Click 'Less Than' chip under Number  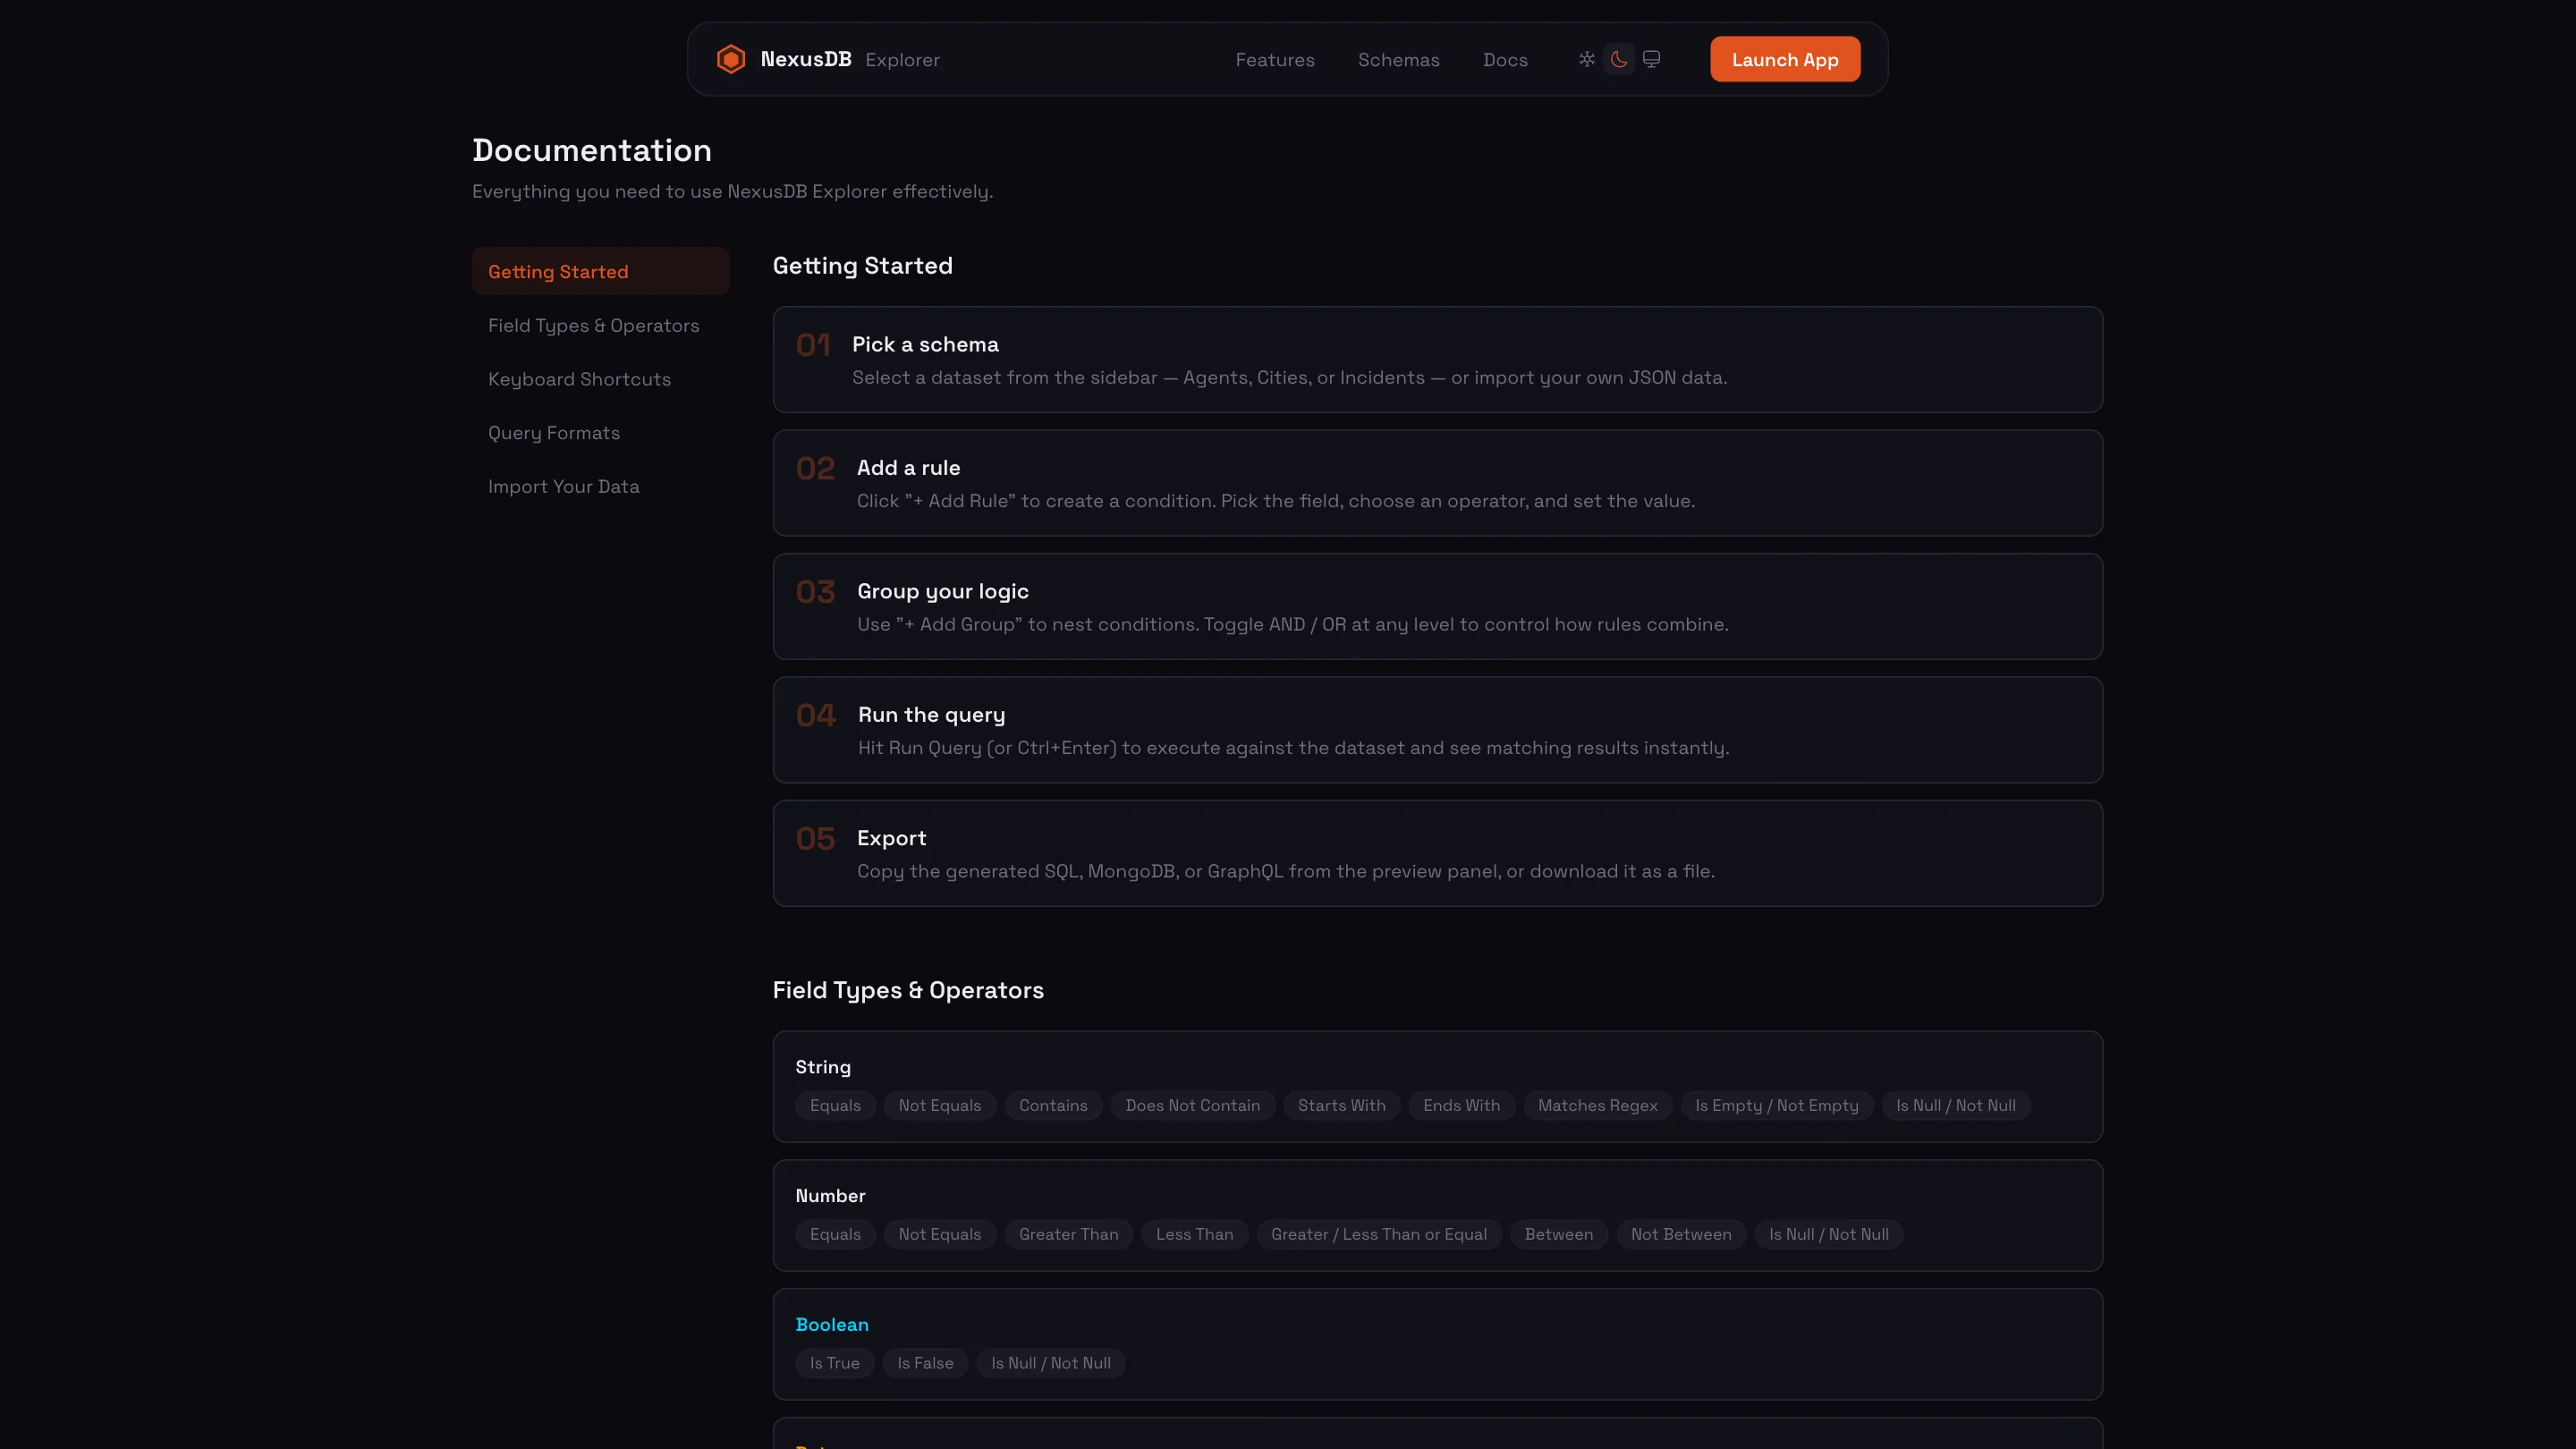pyautogui.click(x=1195, y=1234)
